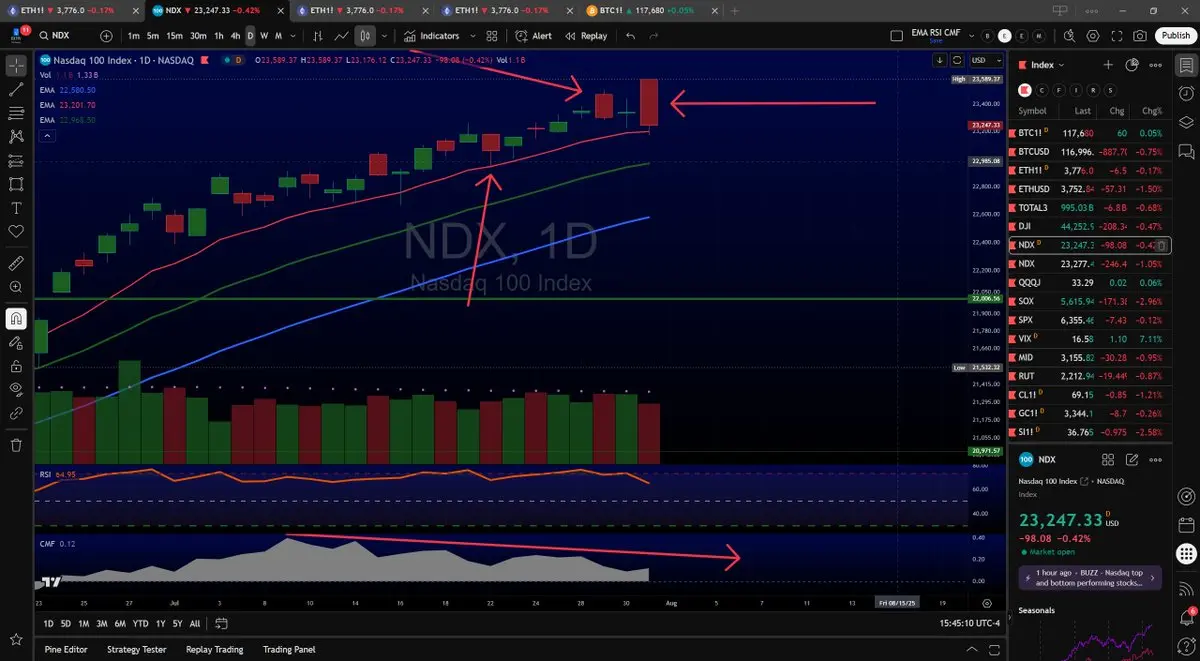Click the trash remove objects icon
The height and width of the screenshot is (661, 1200).
pos(16,445)
